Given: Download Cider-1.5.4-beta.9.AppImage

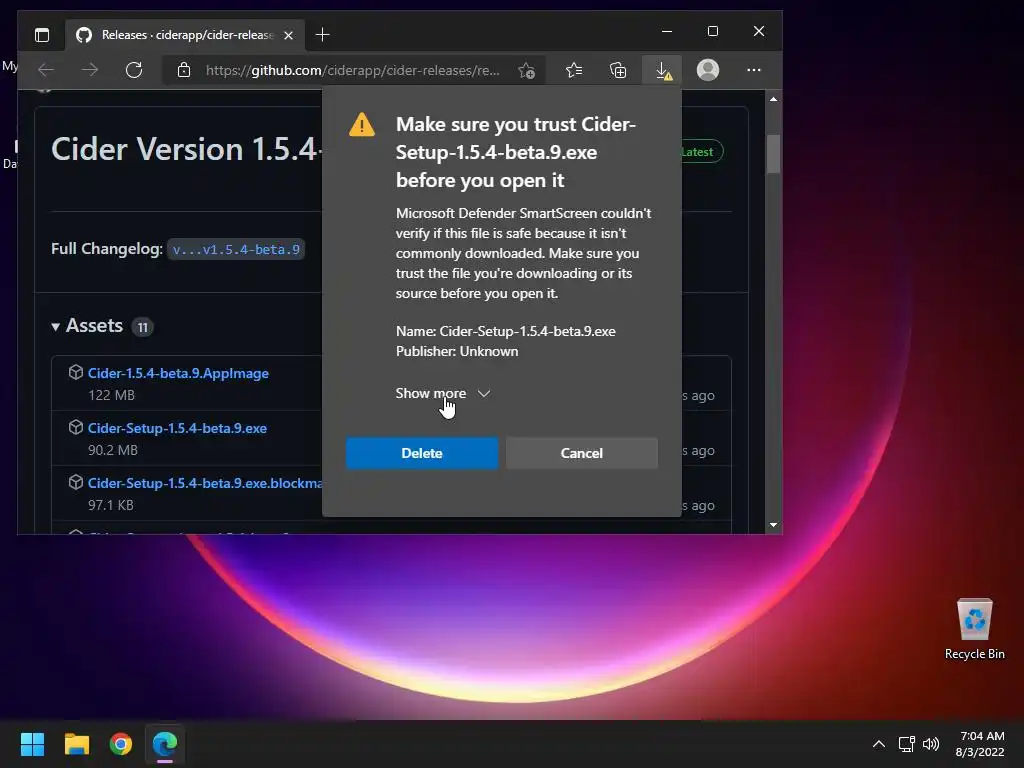Looking at the screenshot, I should (178, 374).
